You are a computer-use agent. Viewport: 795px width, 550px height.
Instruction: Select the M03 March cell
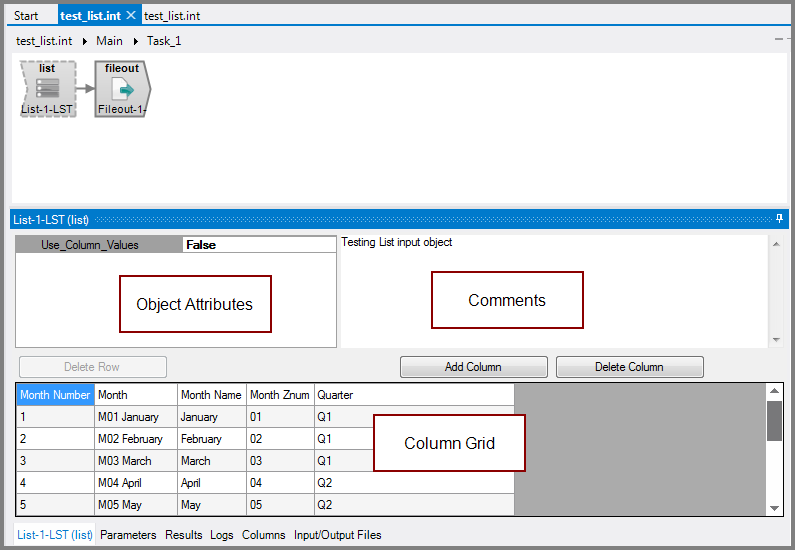pyautogui.click(x=135, y=461)
